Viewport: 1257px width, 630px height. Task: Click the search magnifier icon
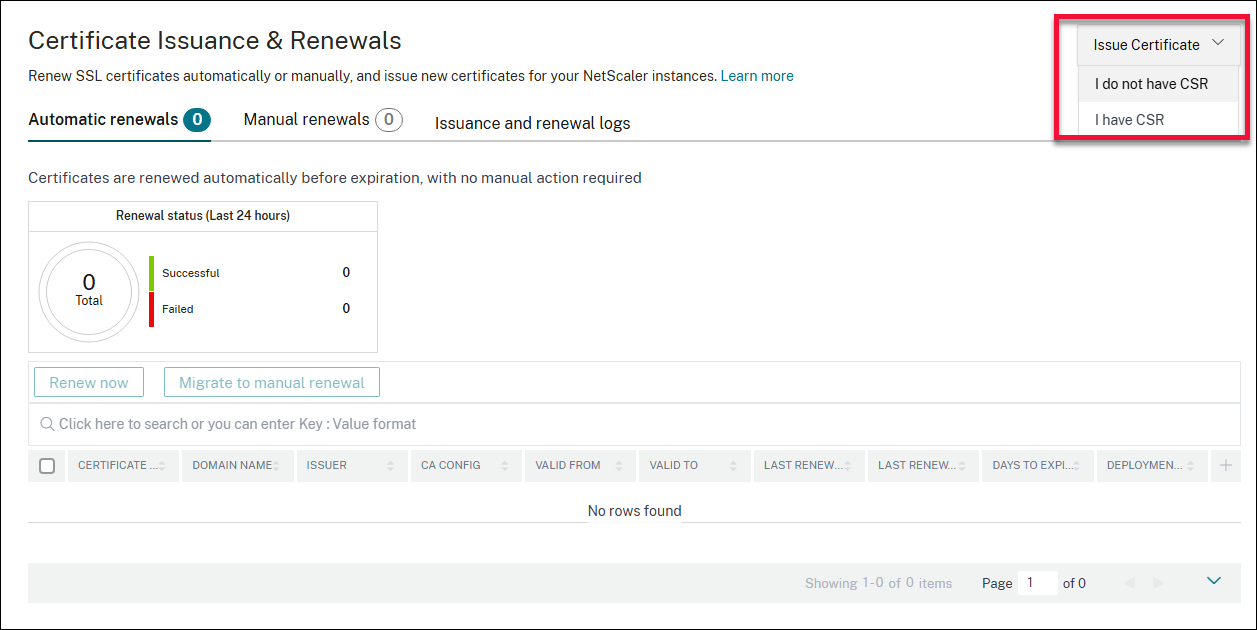tap(47, 423)
